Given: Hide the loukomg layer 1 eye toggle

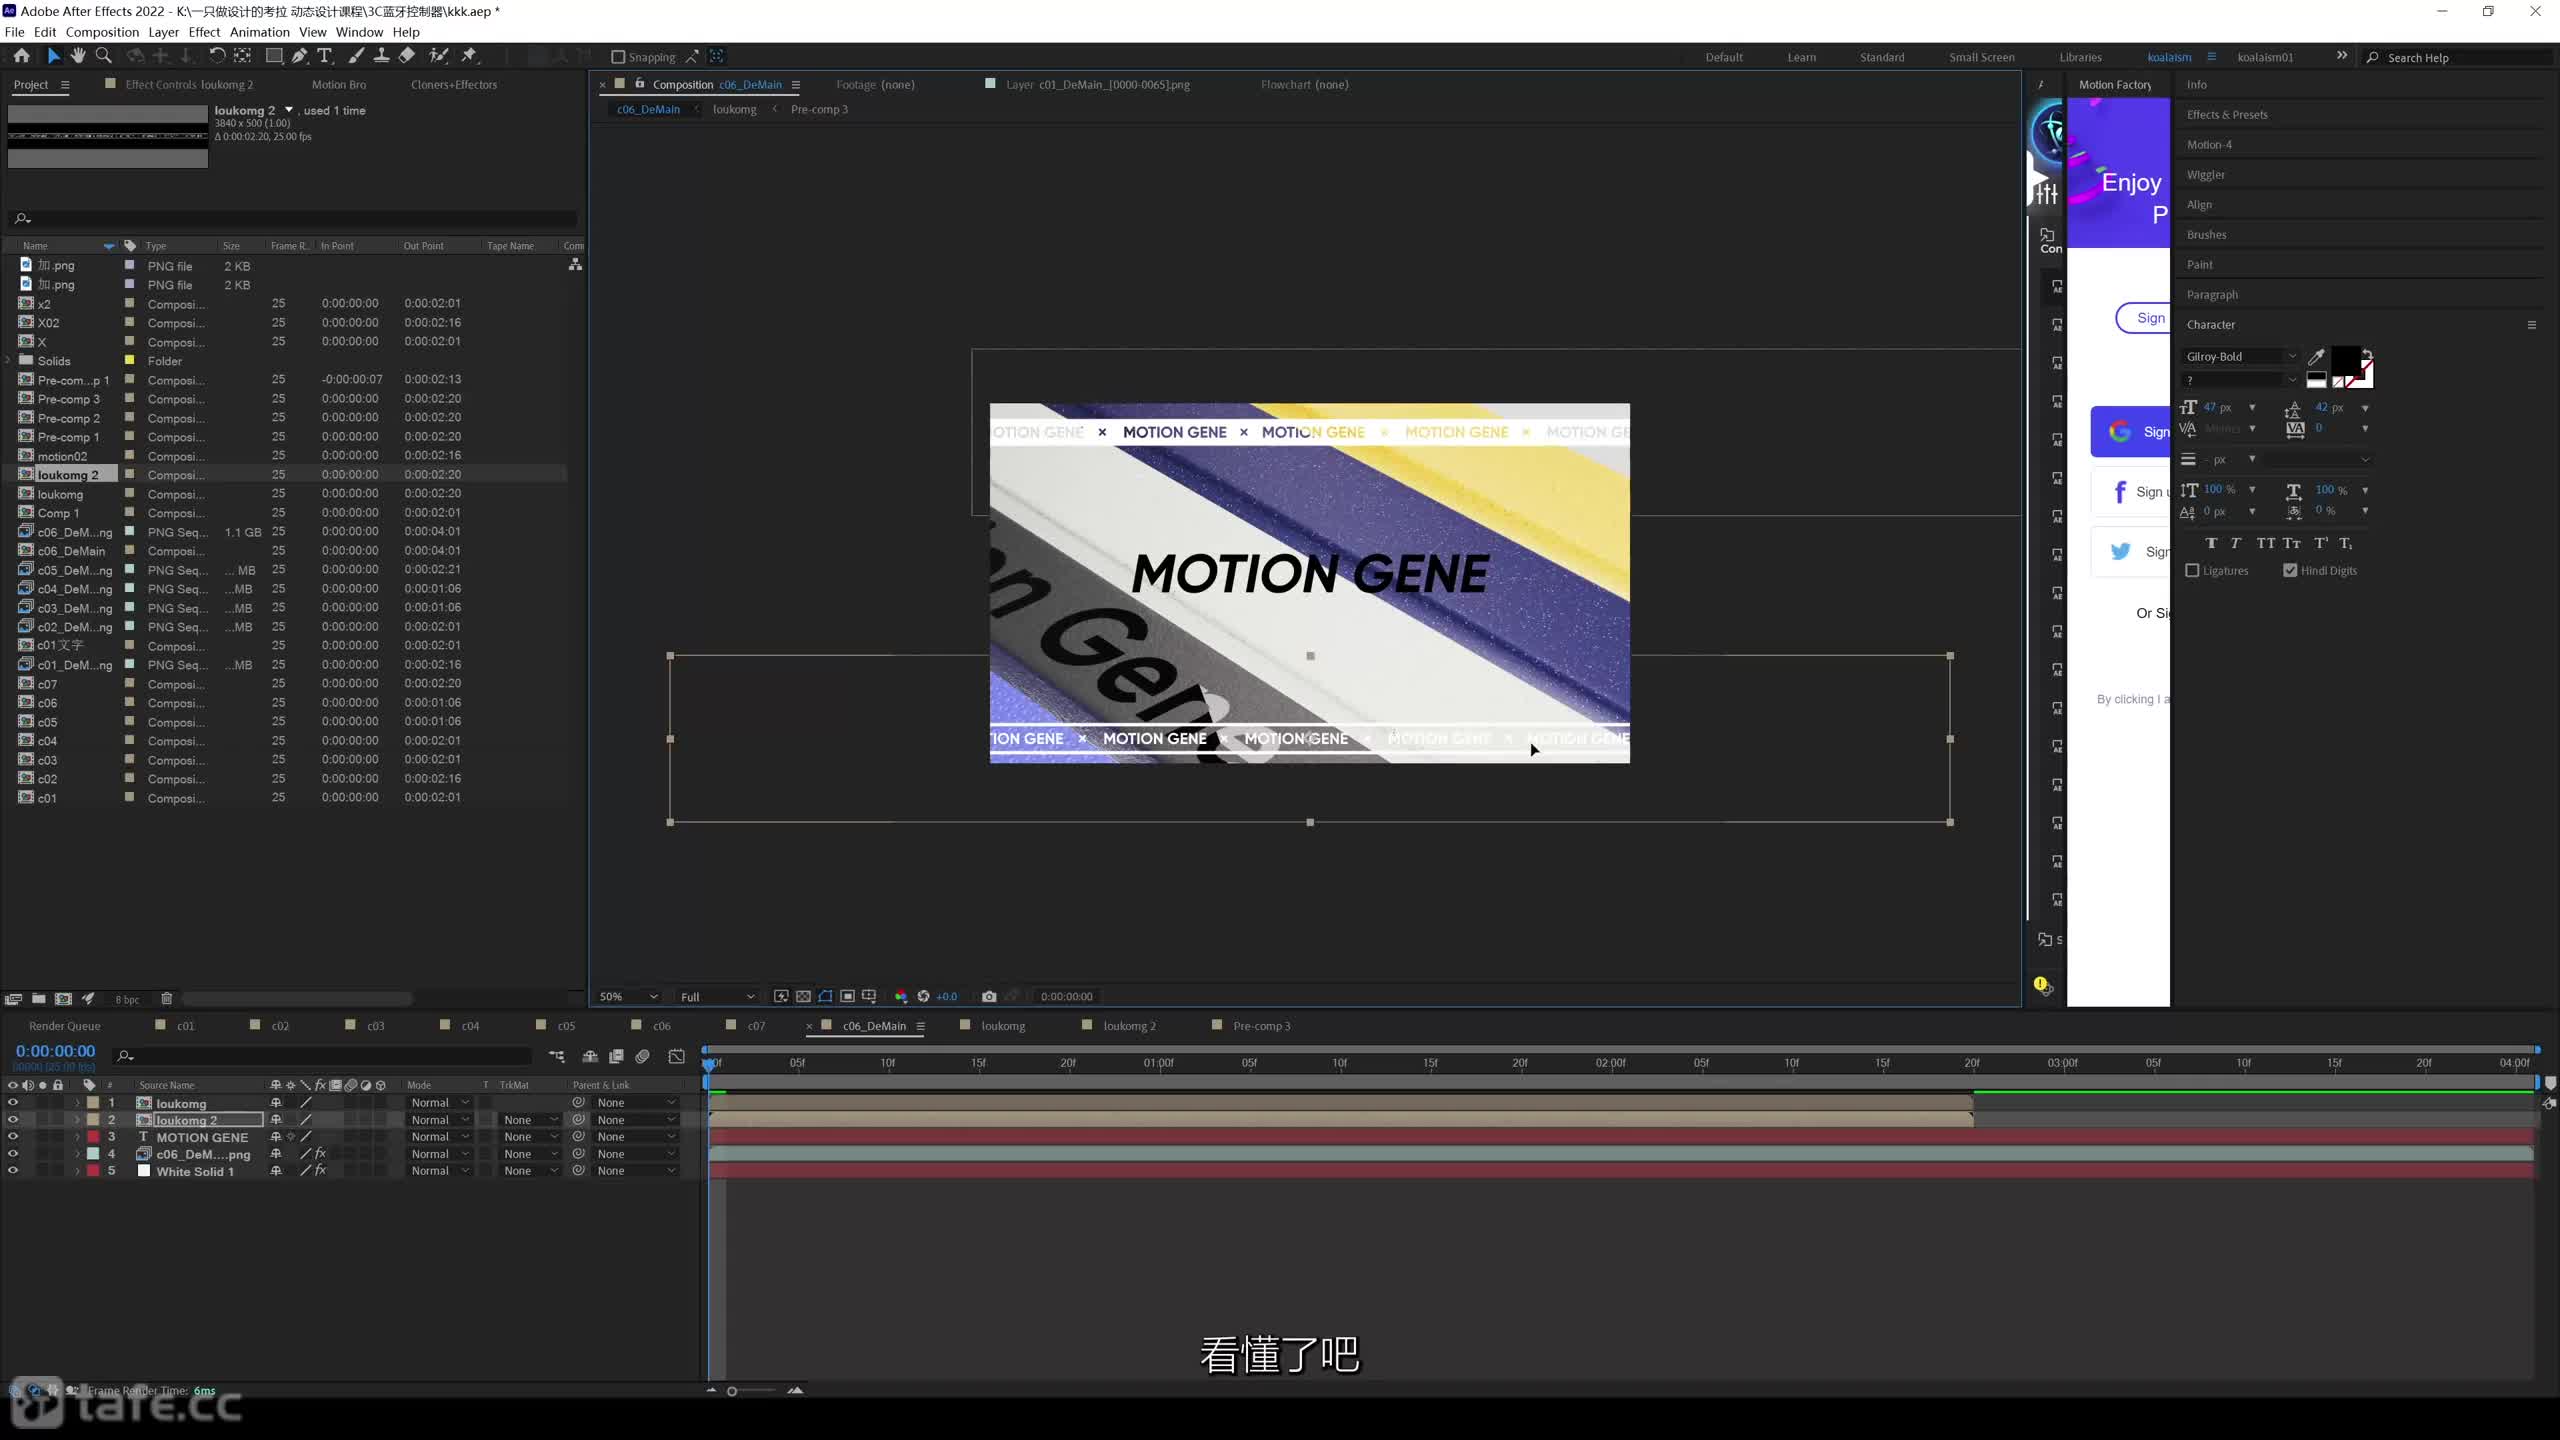Looking at the screenshot, I should pyautogui.click(x=12, y=1103).
